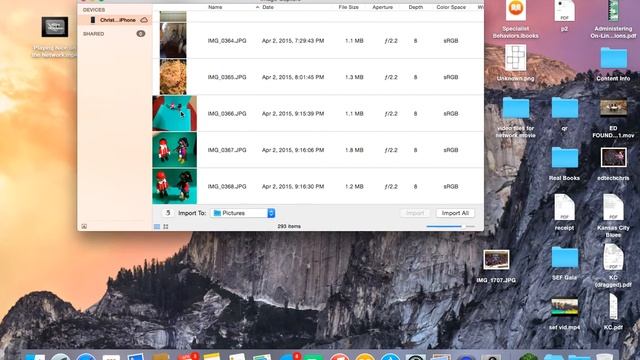Click the file name IMG_0368.JPG

[x=227, y=187]
